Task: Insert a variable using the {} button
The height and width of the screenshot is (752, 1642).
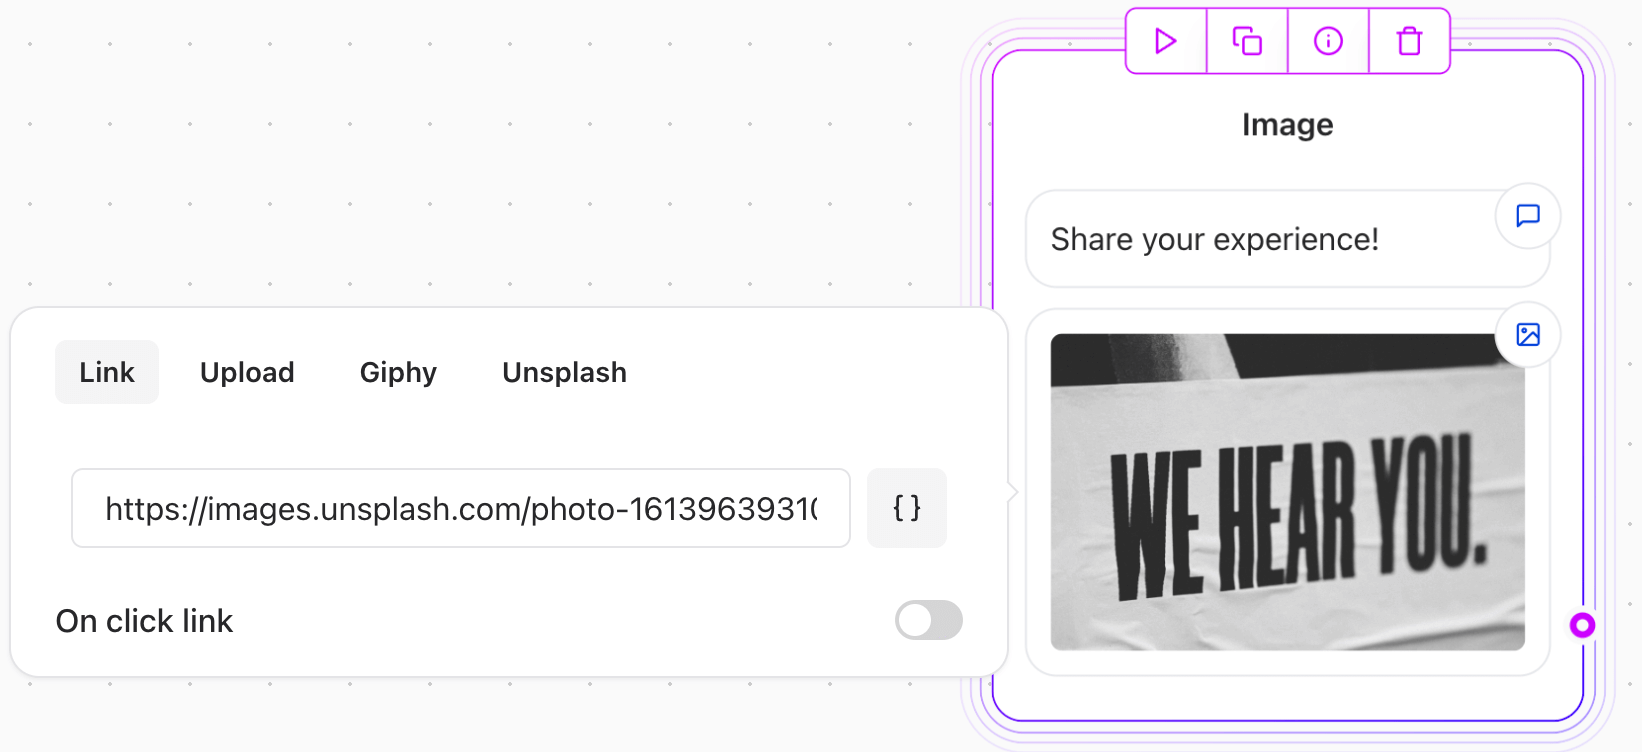Action: (x=906, y=508)
